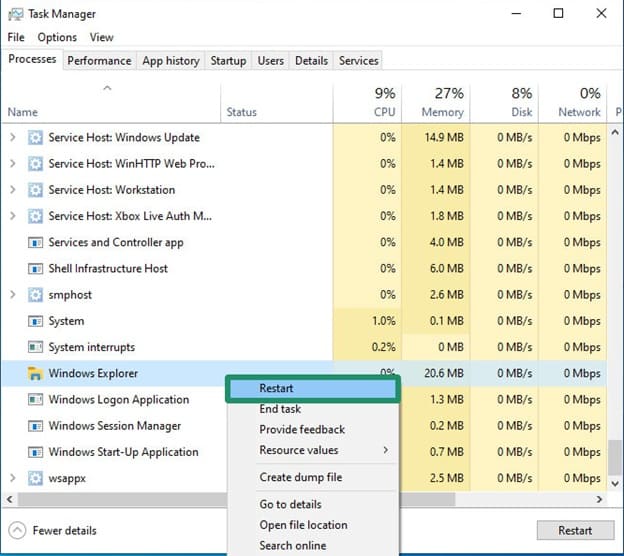Screen dimensions: 624x556
Task: Click the Service Host: Xbox Live Auth gear icon
Action: 35,217
